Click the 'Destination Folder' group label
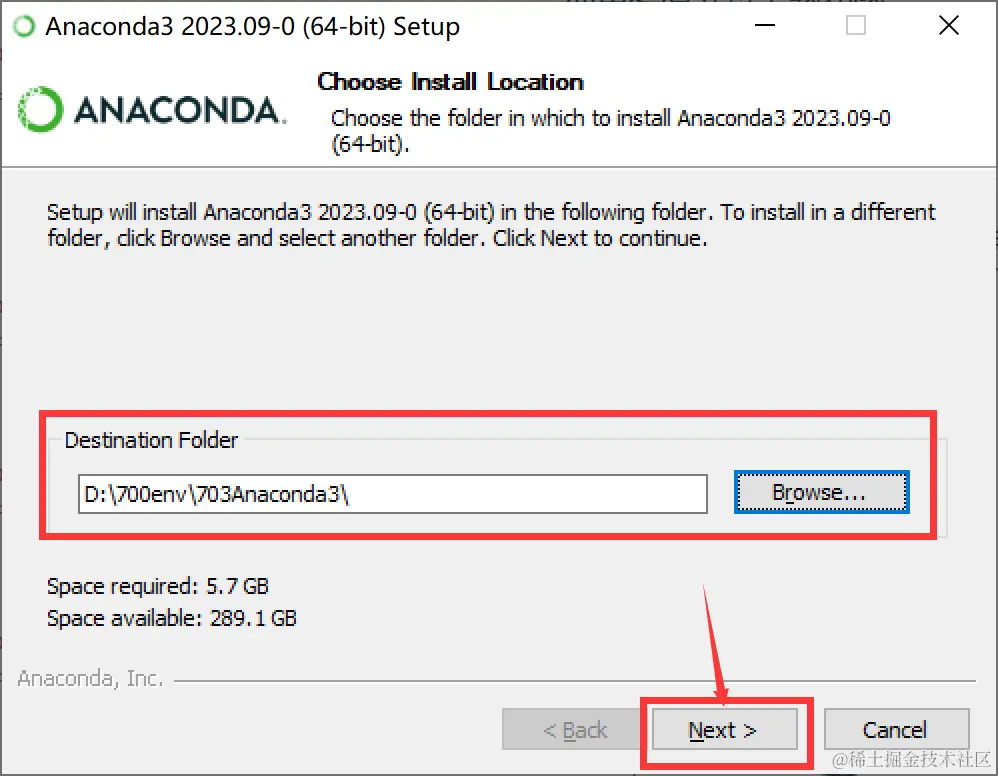The image size is (998, 776). (x=151, y=440)
